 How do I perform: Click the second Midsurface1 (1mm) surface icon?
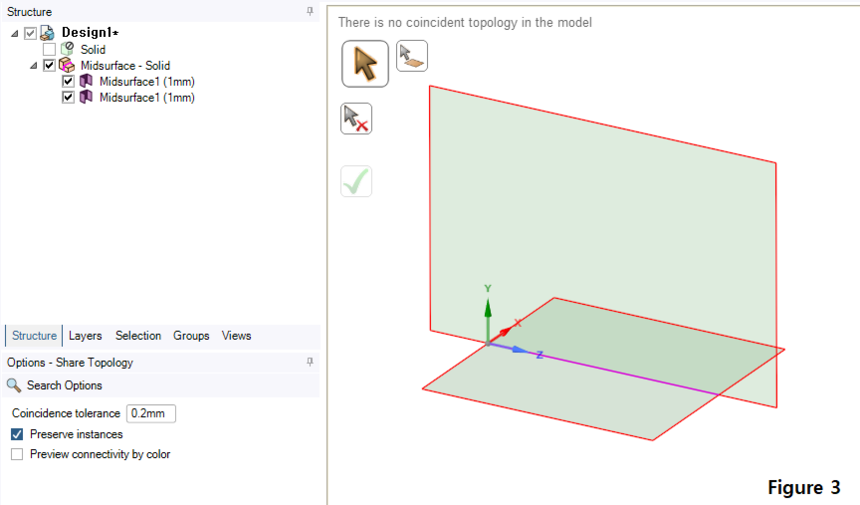[x=86, y=97]
